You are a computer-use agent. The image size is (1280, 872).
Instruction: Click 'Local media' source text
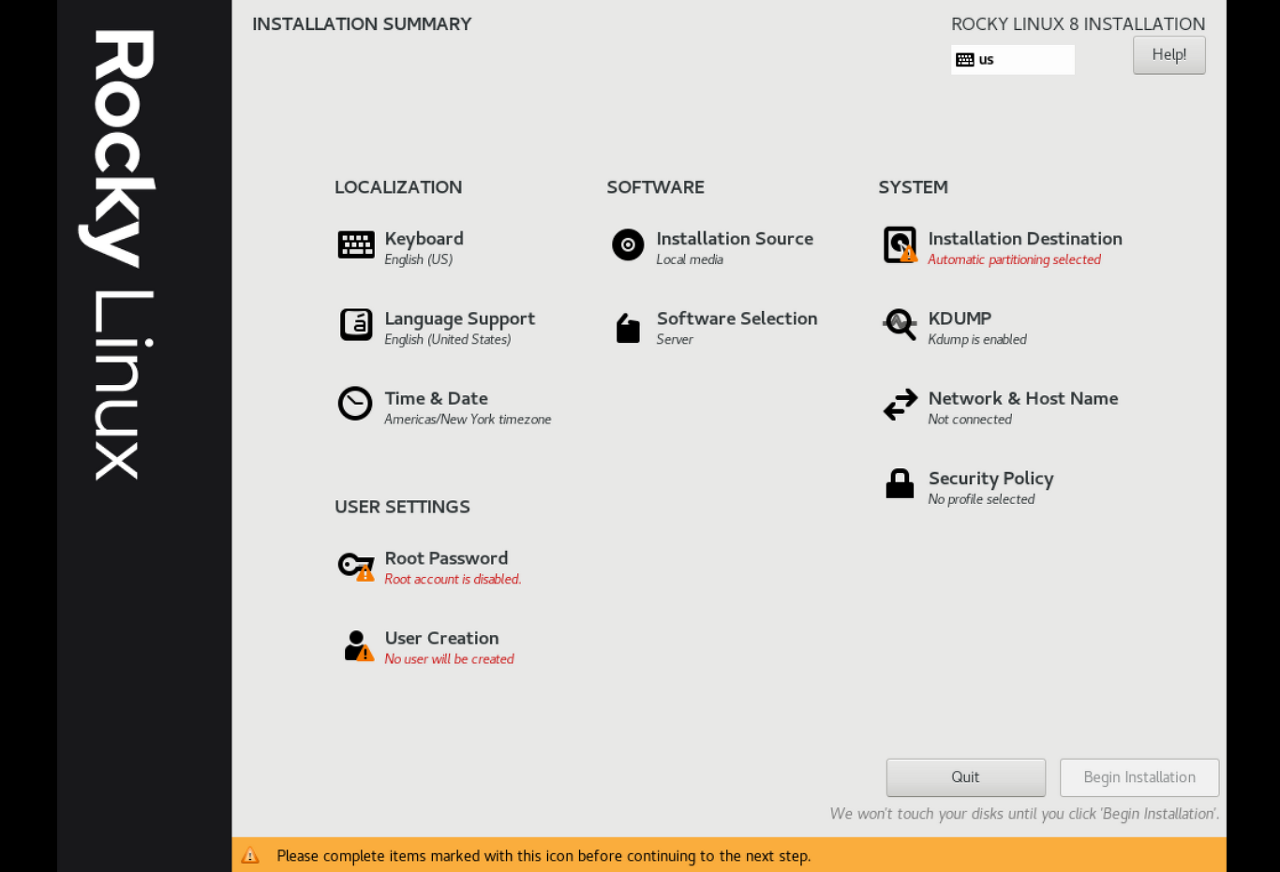coord(689,259)
